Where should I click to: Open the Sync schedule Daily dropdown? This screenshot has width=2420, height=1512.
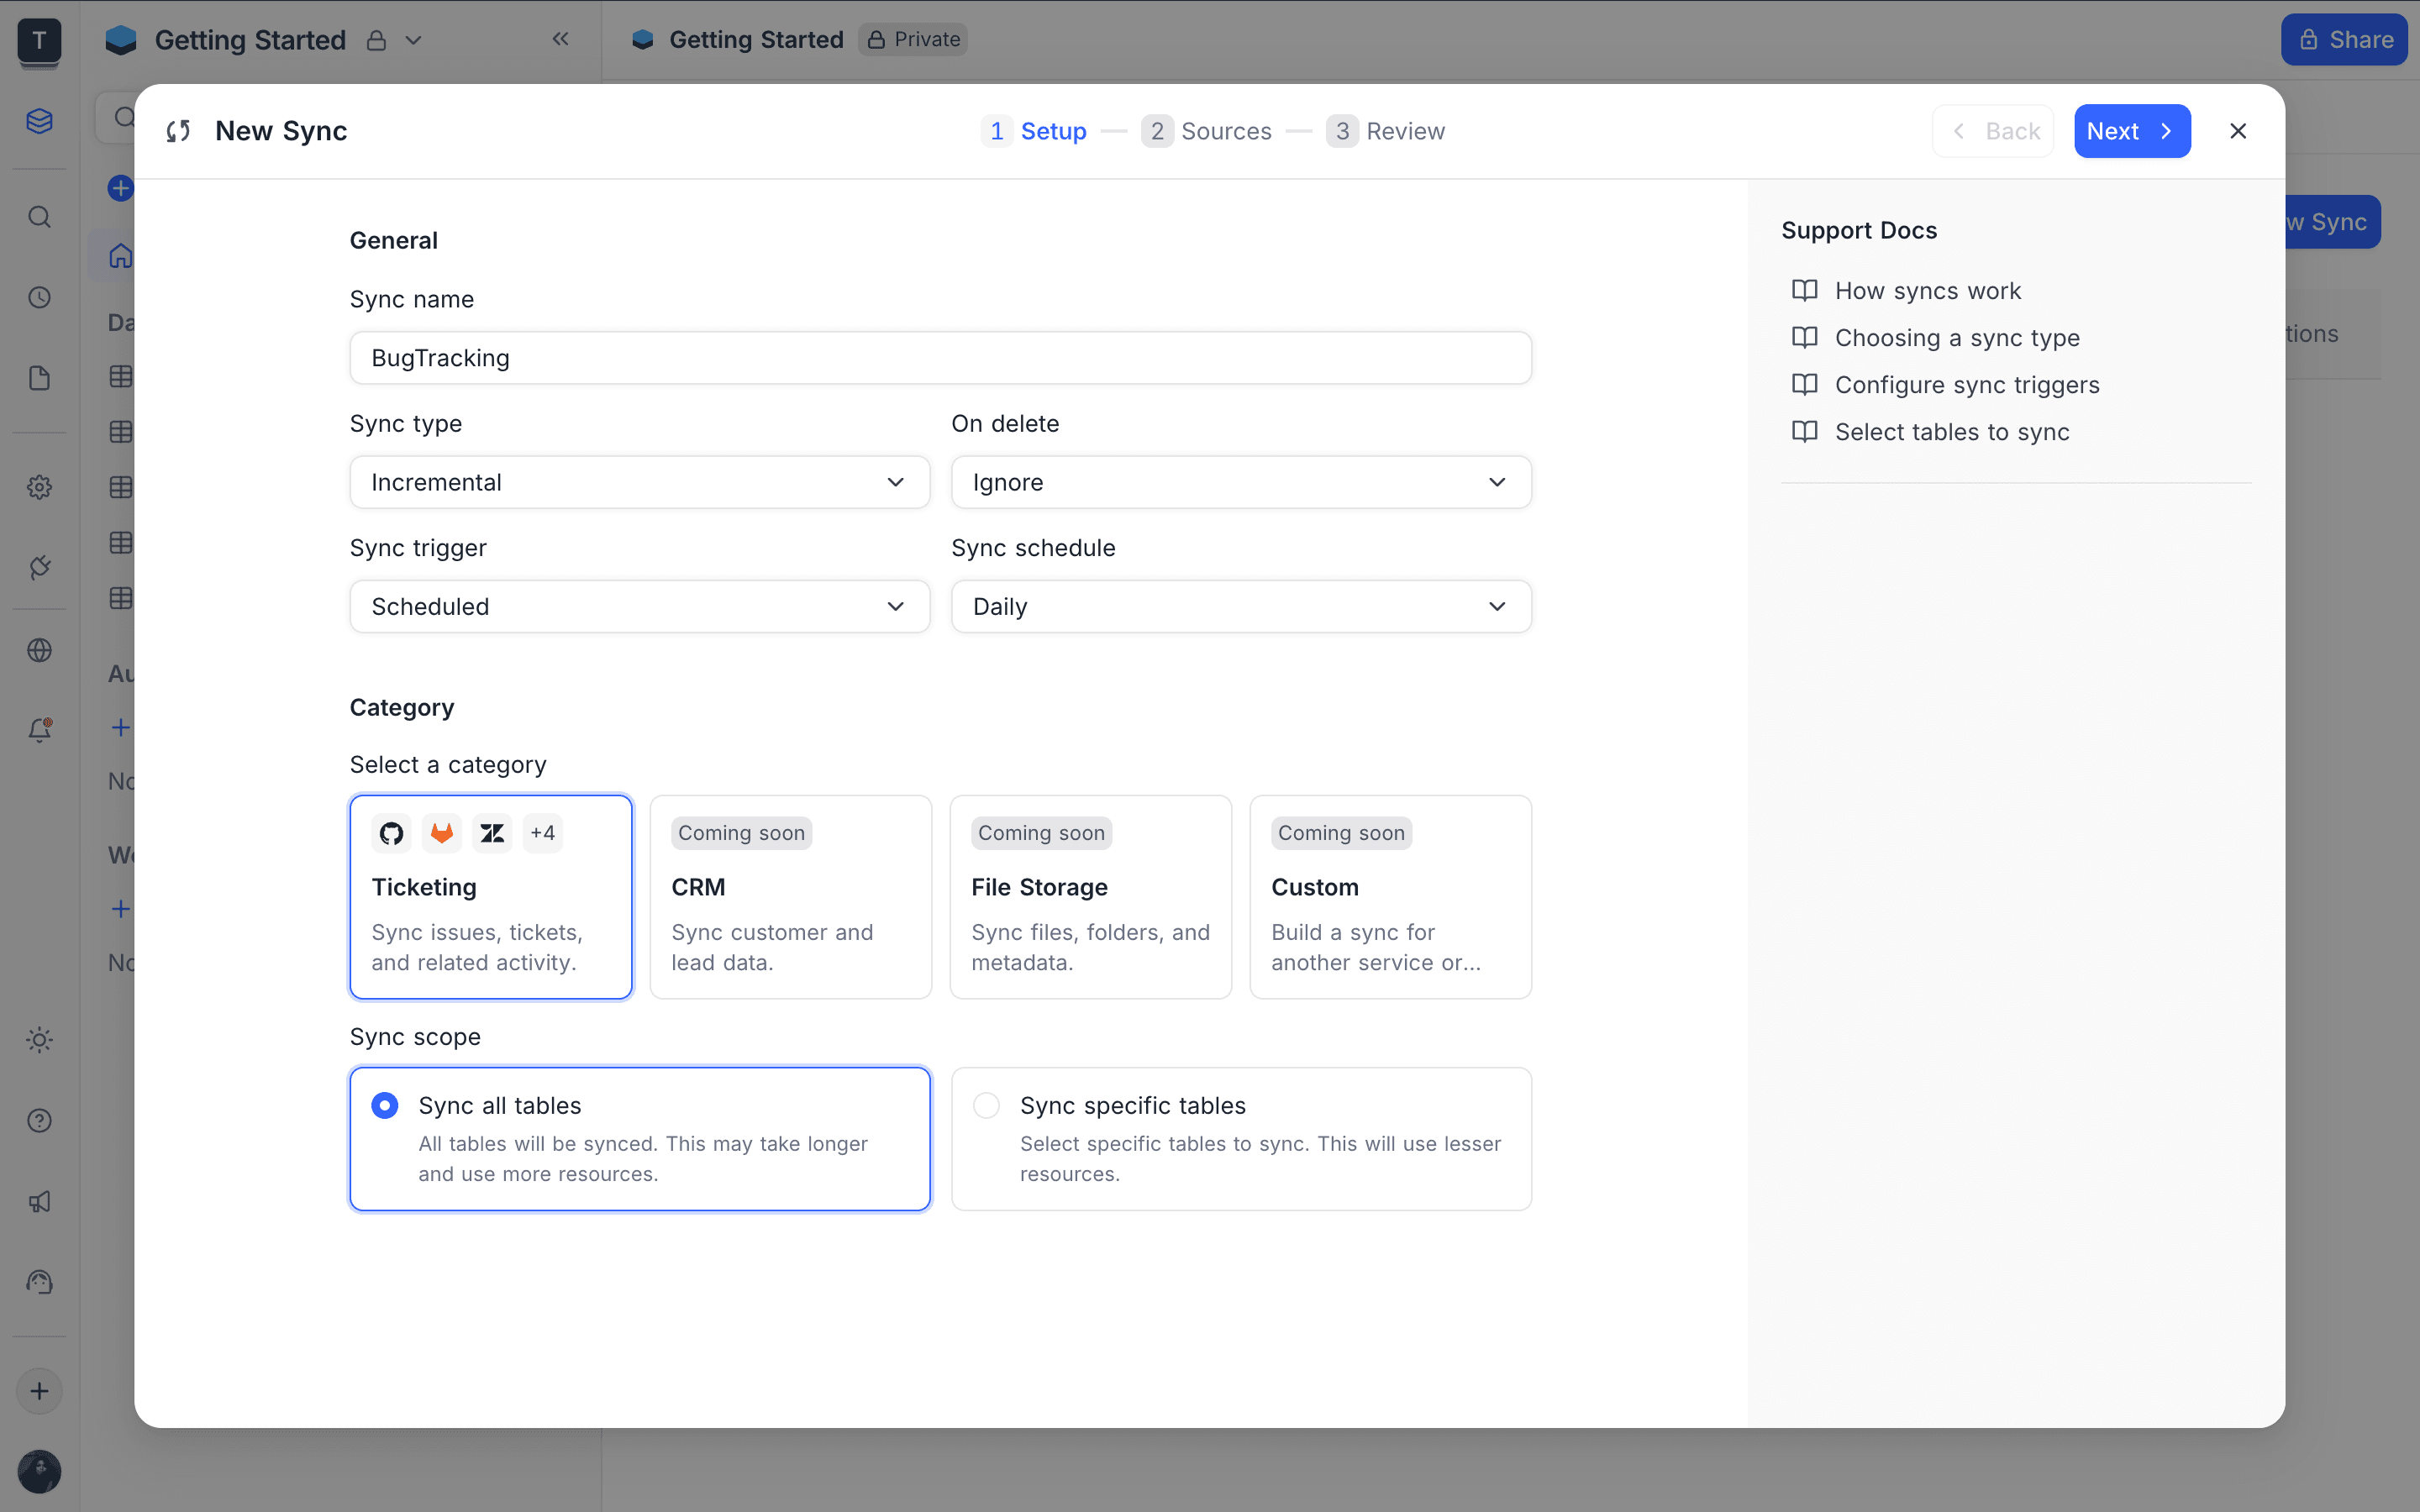click(x=1240, y=606)
